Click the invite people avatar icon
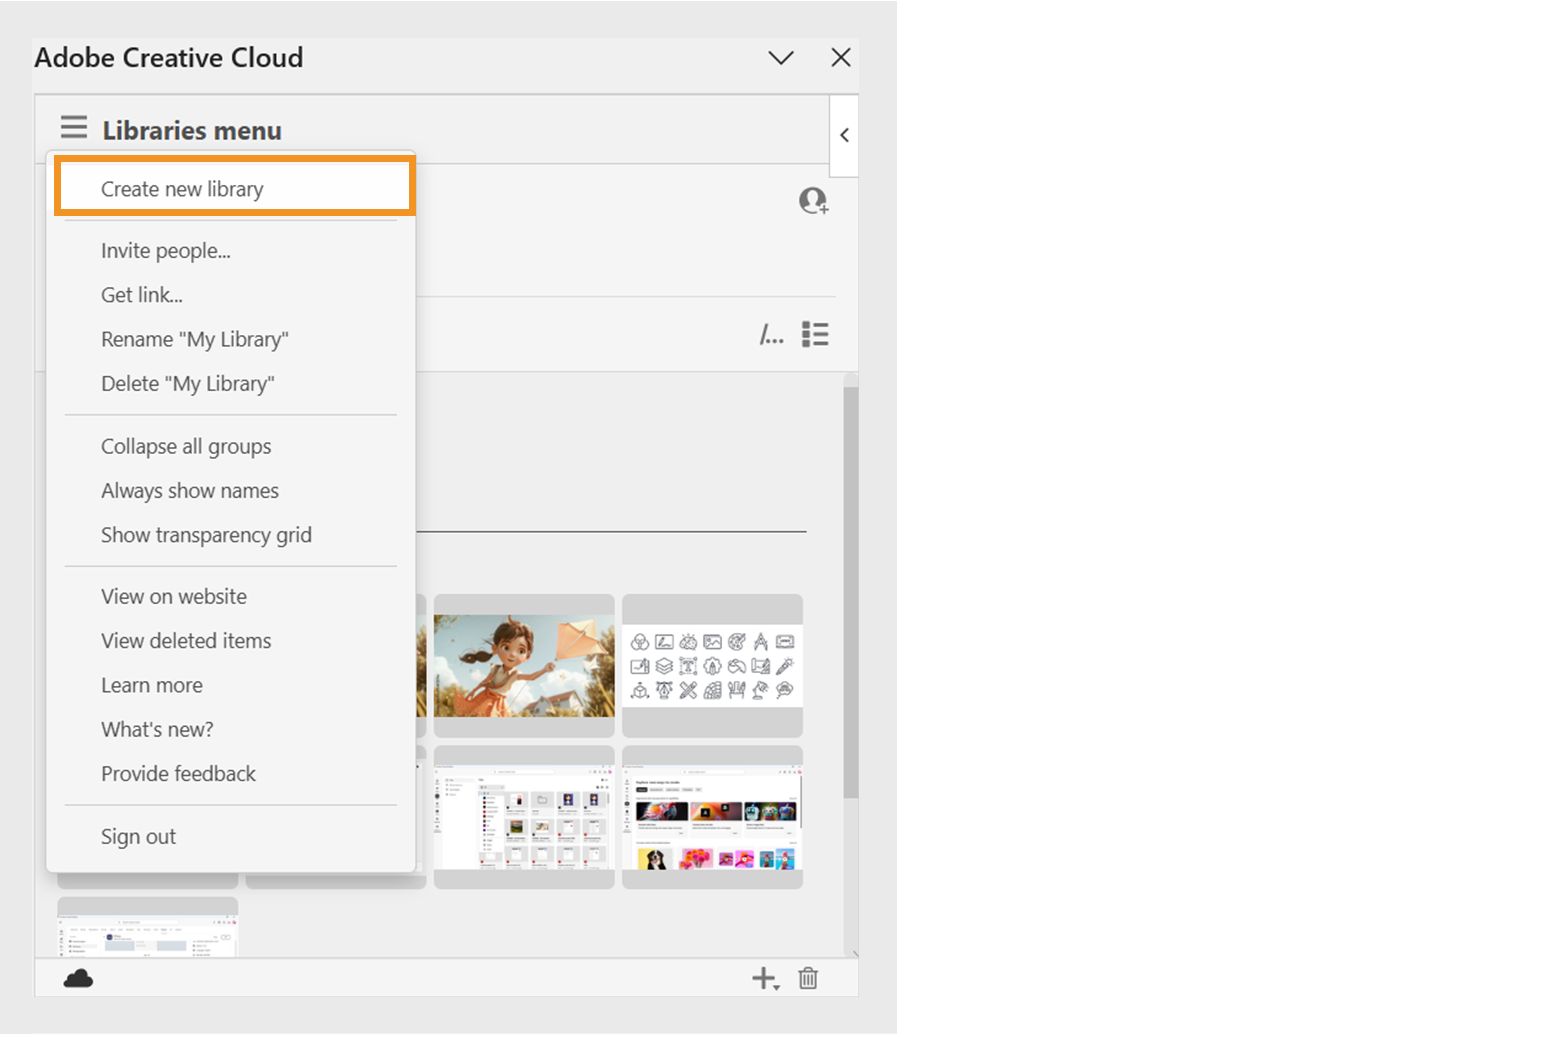Viewport: 1552px width, 1037px height. (x=813, y=201)
